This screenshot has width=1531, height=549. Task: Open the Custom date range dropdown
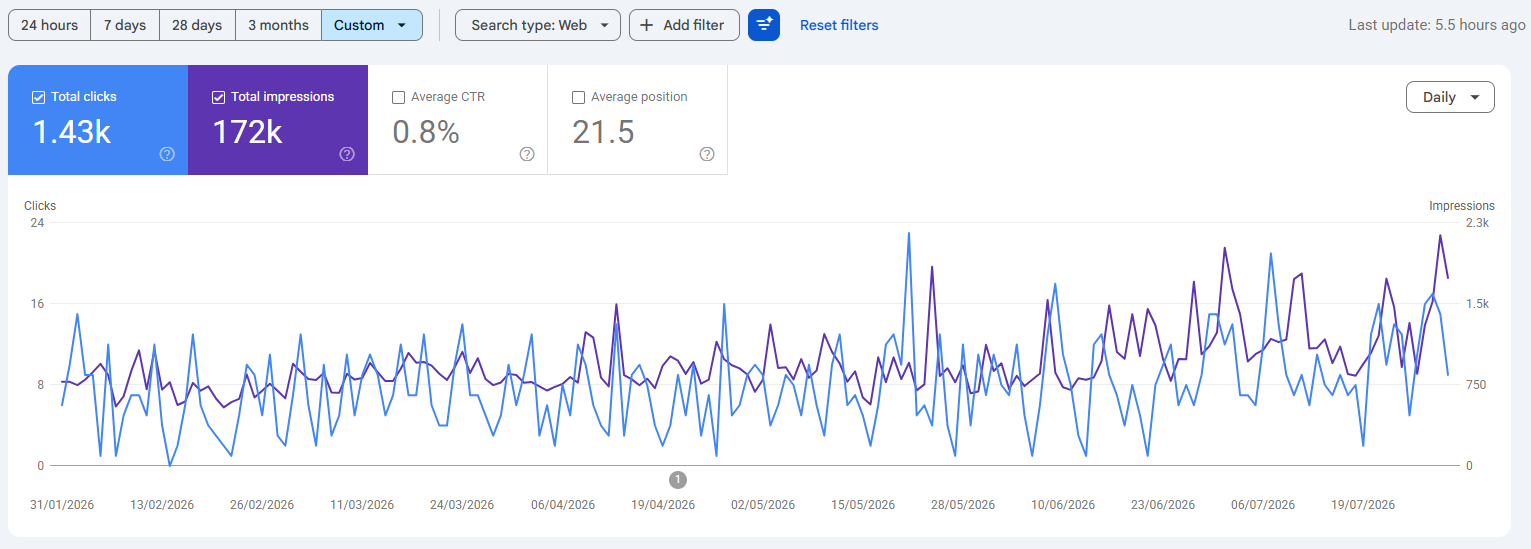coord(371,25)
